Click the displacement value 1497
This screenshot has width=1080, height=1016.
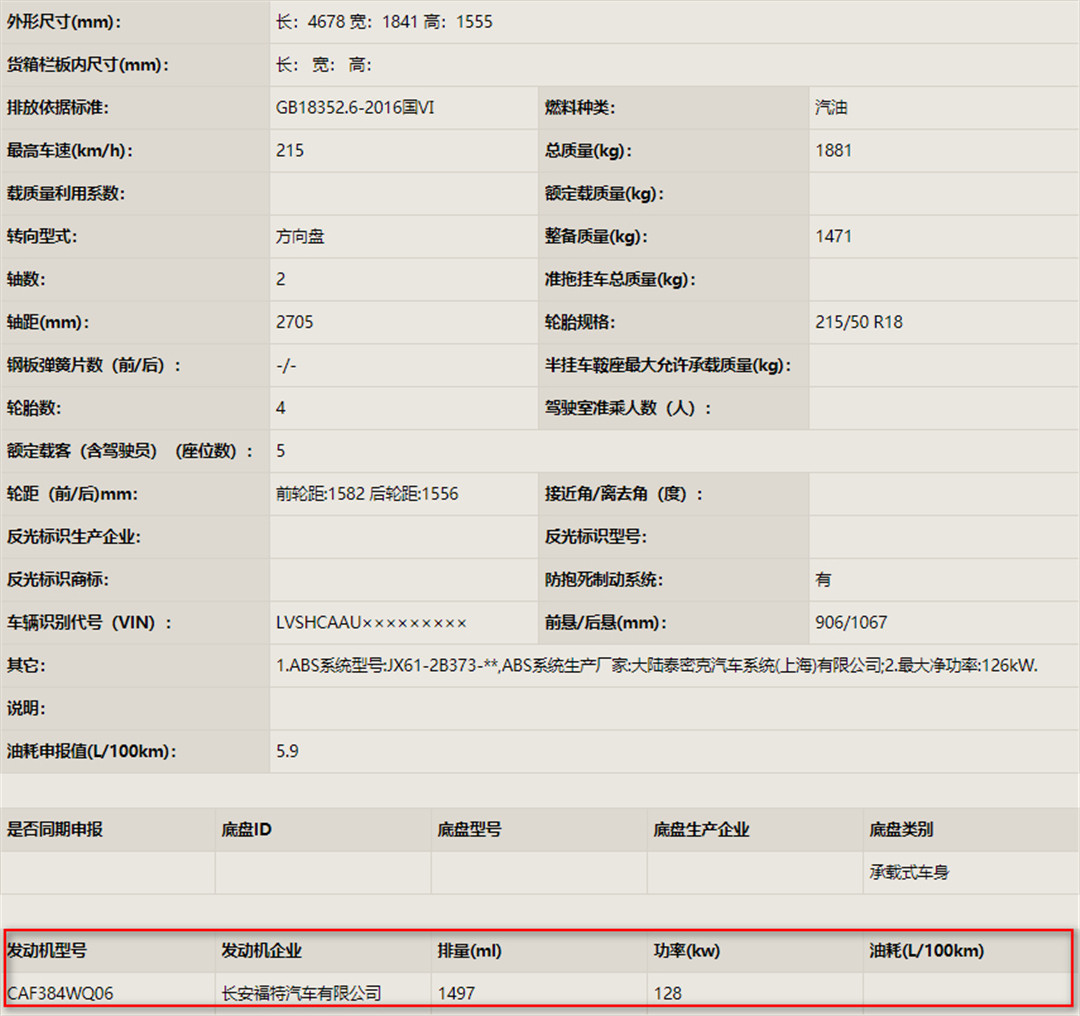[x=456, y=993]
